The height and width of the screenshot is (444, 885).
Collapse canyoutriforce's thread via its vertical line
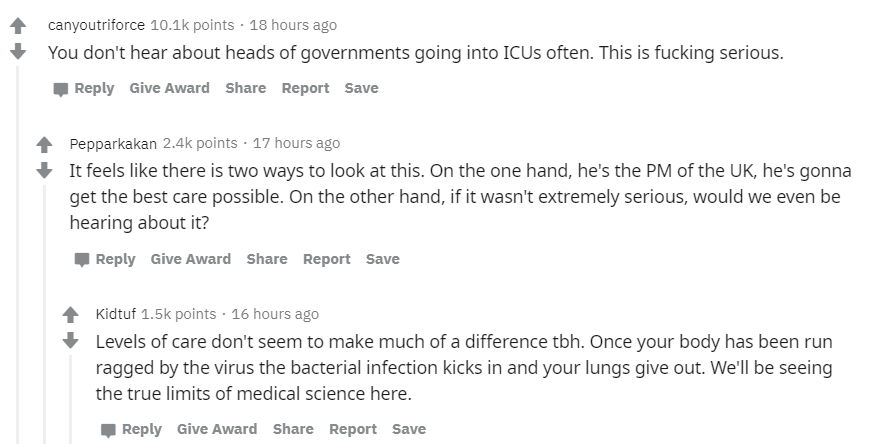click(17, 254)
